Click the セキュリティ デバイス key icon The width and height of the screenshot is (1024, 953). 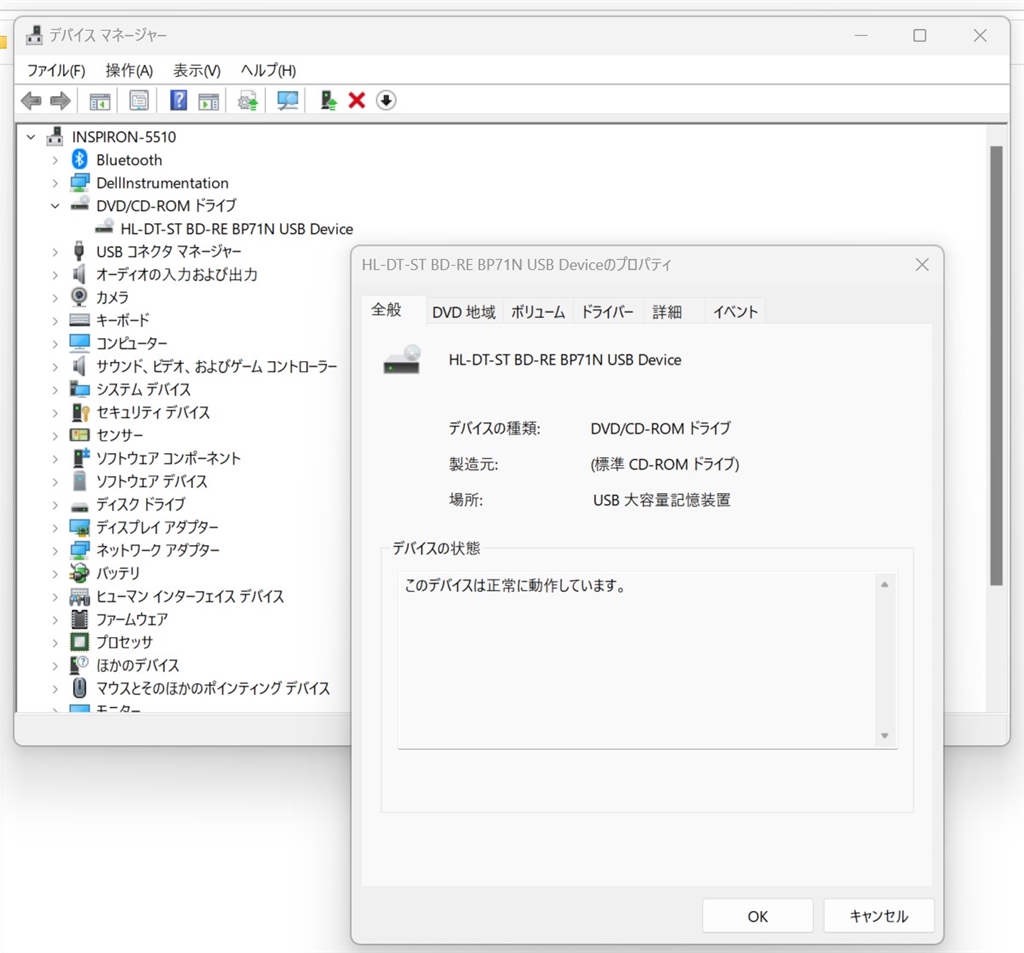[80, 412]
